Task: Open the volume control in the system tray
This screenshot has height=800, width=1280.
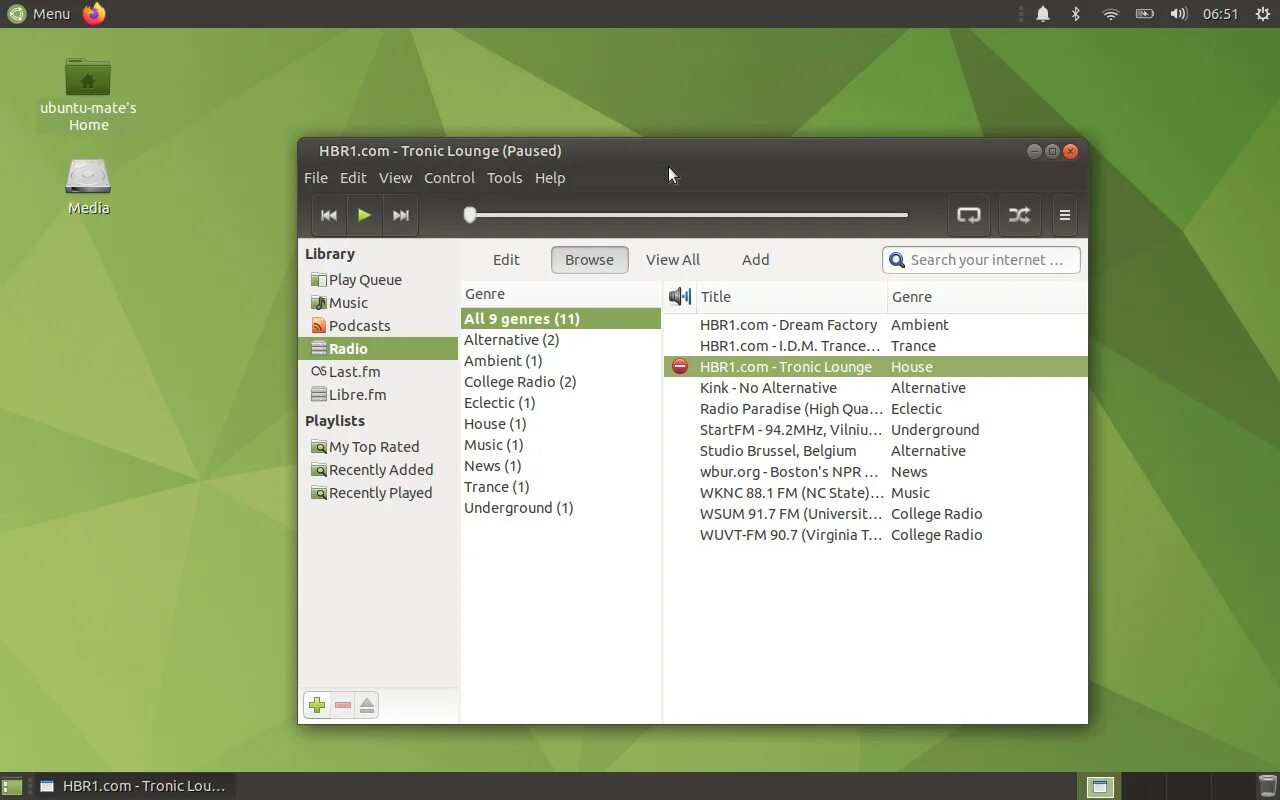Action: point(1178,14)
